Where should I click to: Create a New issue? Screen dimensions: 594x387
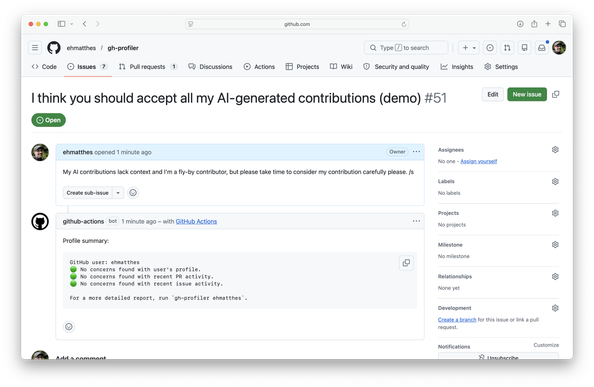527,94
